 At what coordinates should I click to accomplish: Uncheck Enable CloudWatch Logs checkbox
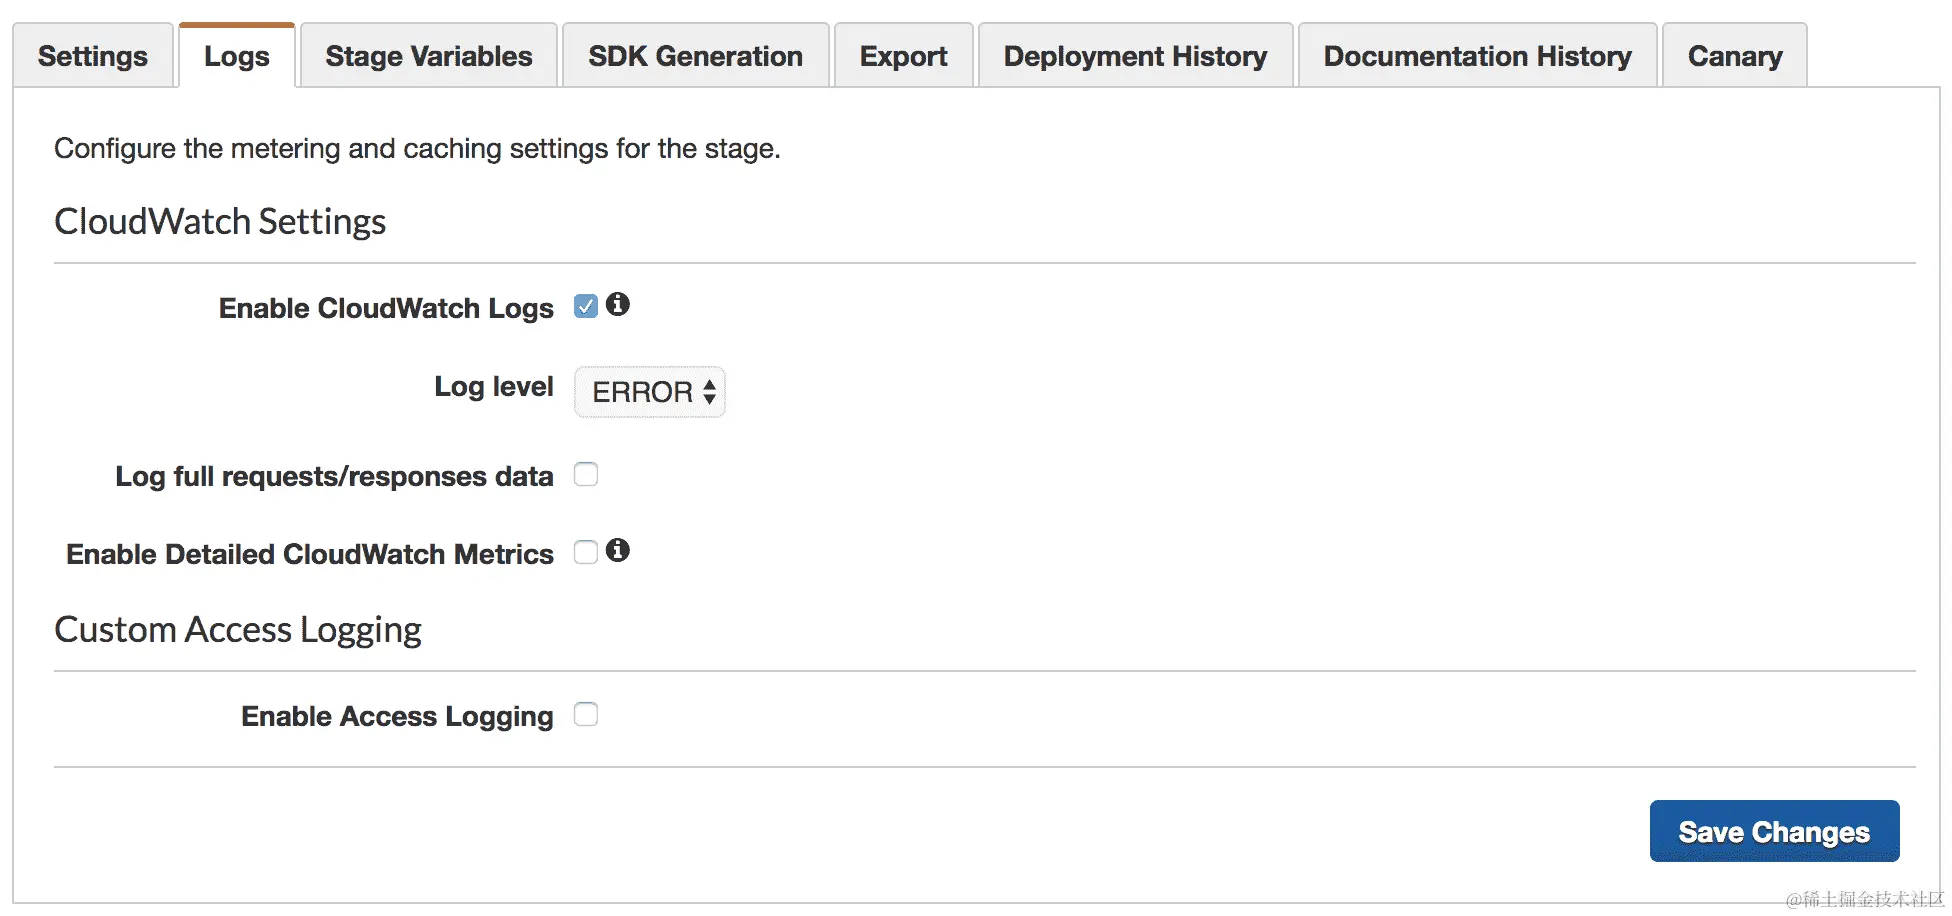(x=586, y=306)
